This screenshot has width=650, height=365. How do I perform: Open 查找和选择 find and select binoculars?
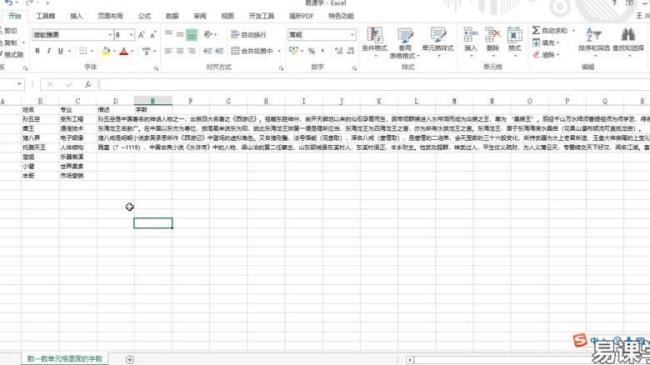click(628, 41)
